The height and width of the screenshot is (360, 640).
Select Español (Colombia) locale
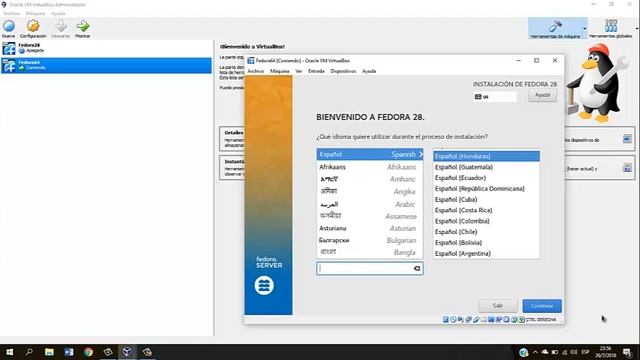(x=487, y=221)
